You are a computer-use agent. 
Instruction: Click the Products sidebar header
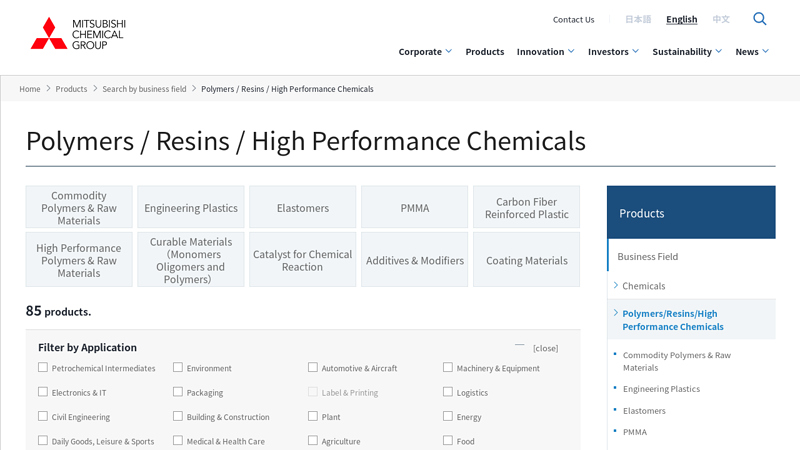click(691, 212)
